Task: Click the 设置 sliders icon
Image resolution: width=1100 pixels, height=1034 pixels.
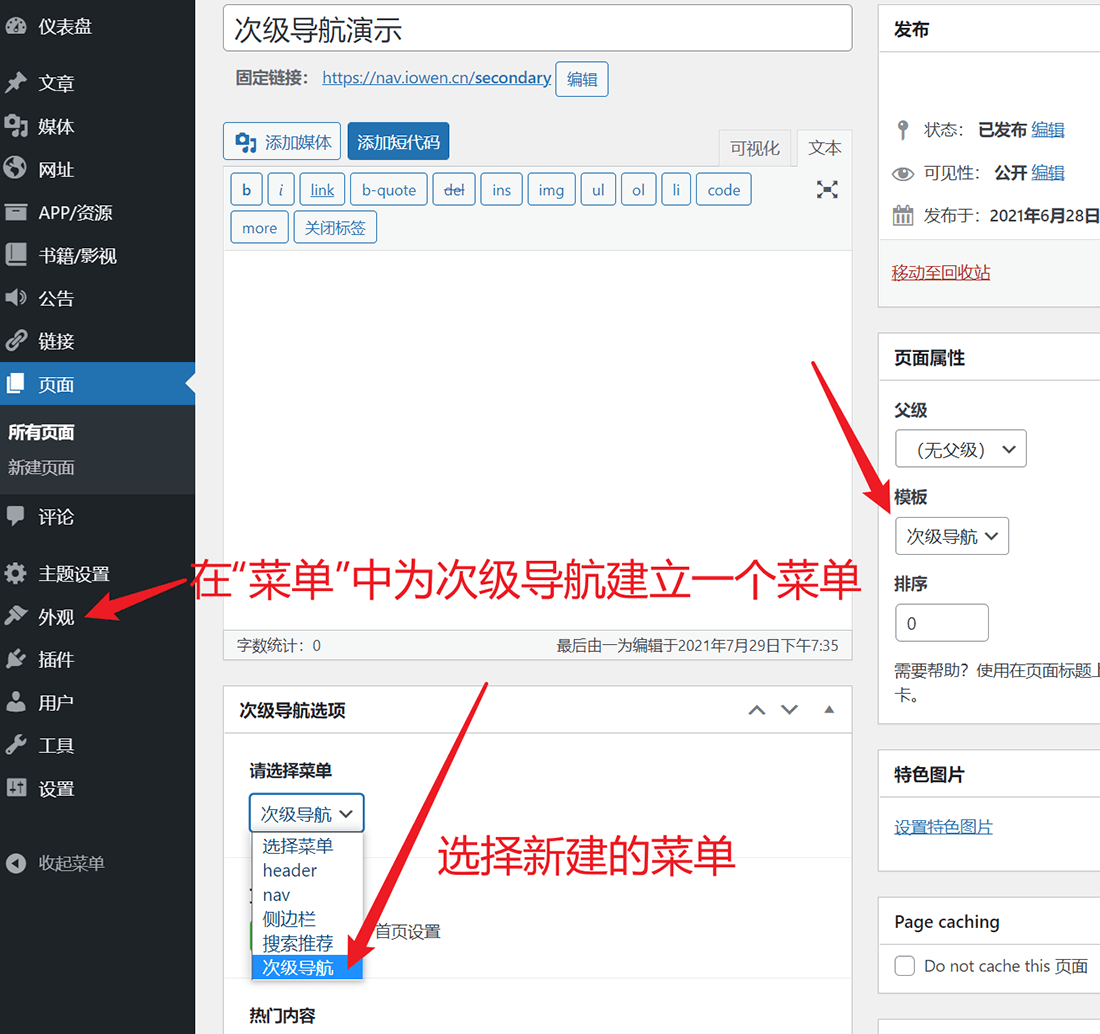Action: [15, 788]
